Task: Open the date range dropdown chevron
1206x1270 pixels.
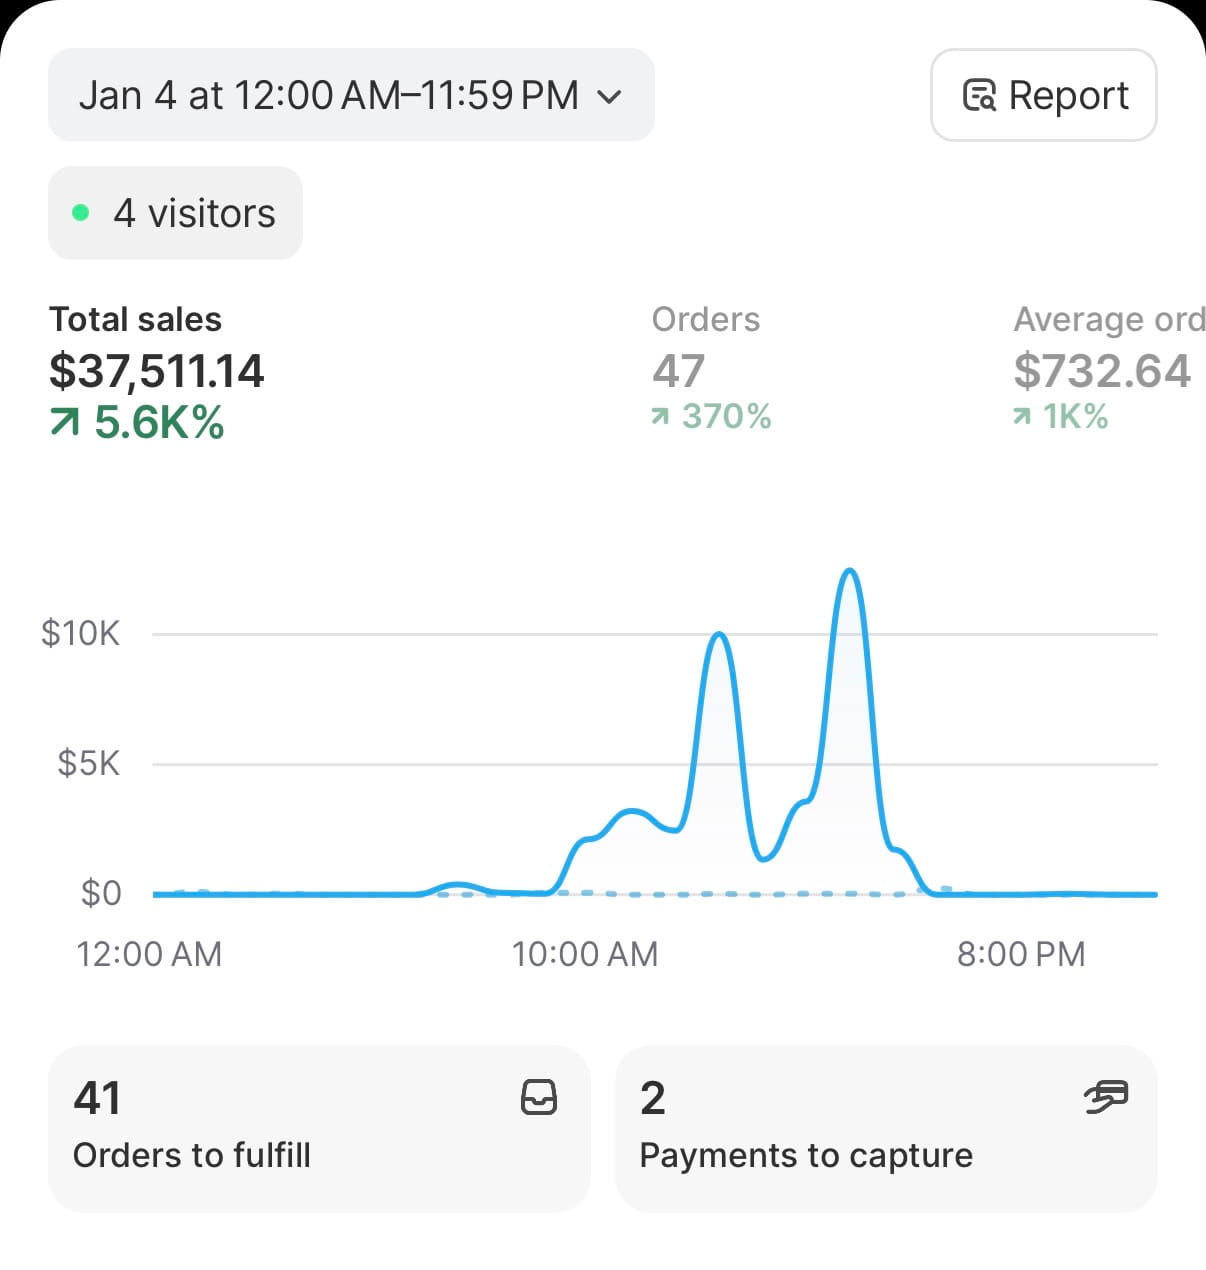Action: 609,96
